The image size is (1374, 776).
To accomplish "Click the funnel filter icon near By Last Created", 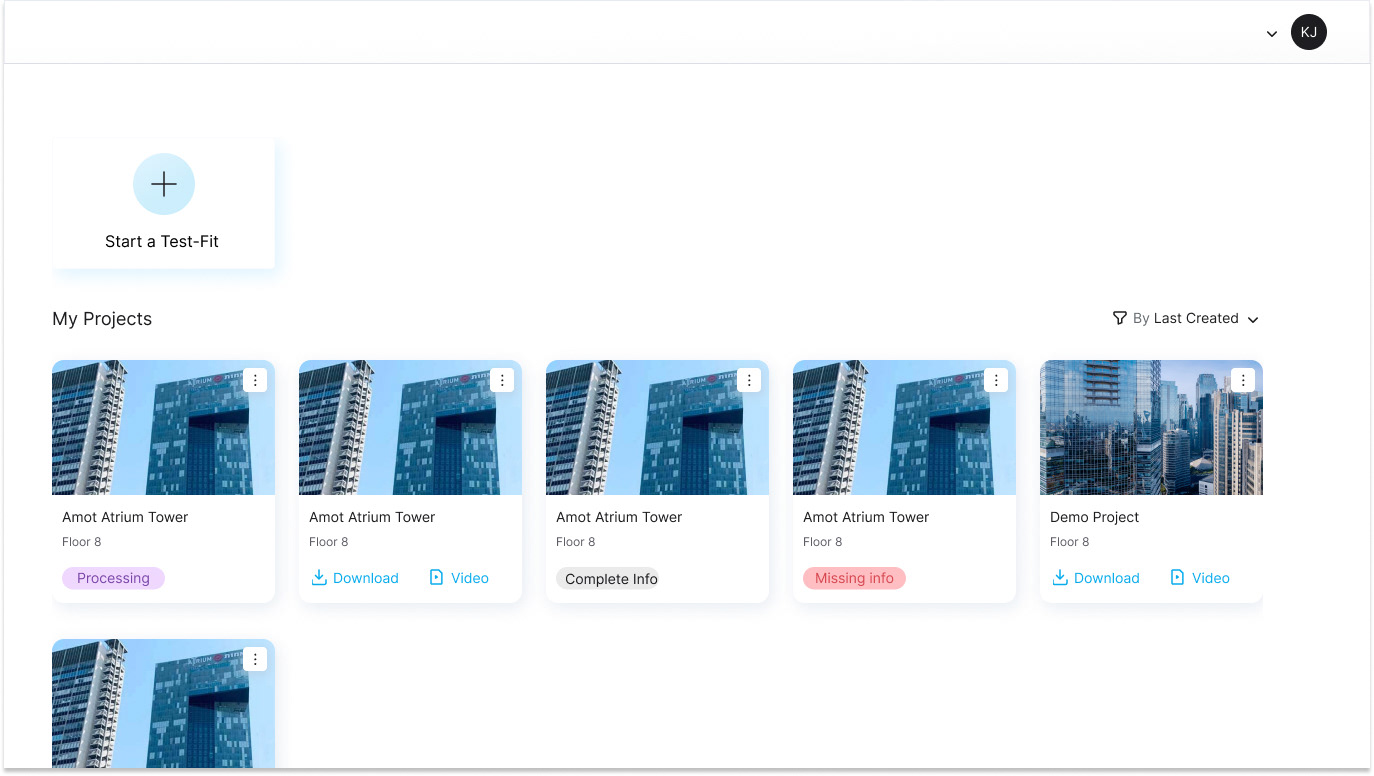I will point(1120,318).
